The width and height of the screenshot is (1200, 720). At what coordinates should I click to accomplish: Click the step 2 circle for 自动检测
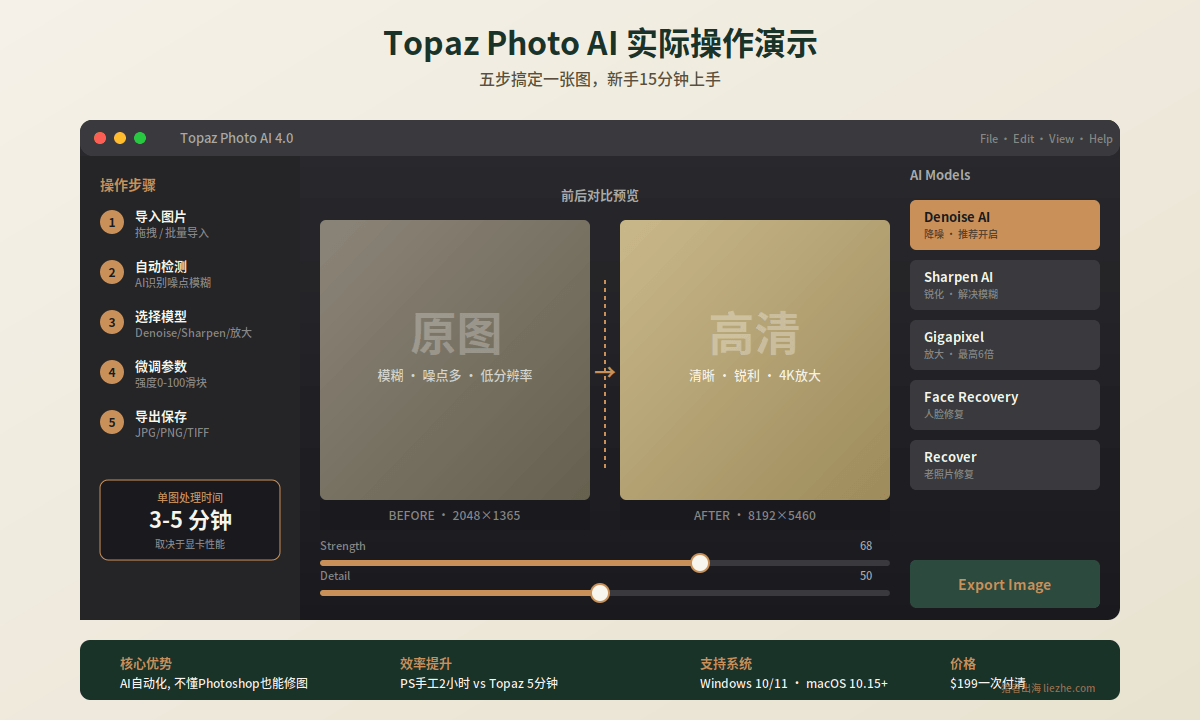pyautogui.click(x=112, y=272)
